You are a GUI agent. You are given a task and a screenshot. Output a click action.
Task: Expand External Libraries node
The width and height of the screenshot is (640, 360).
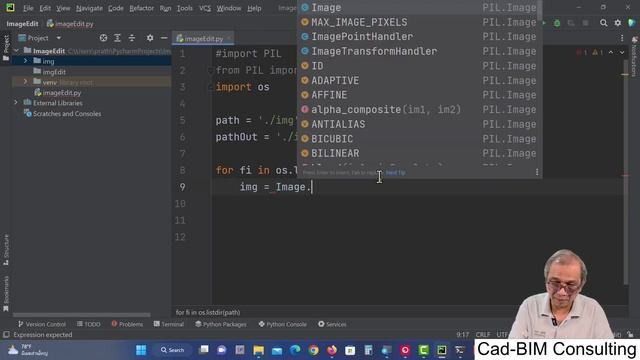coord(16,103)
